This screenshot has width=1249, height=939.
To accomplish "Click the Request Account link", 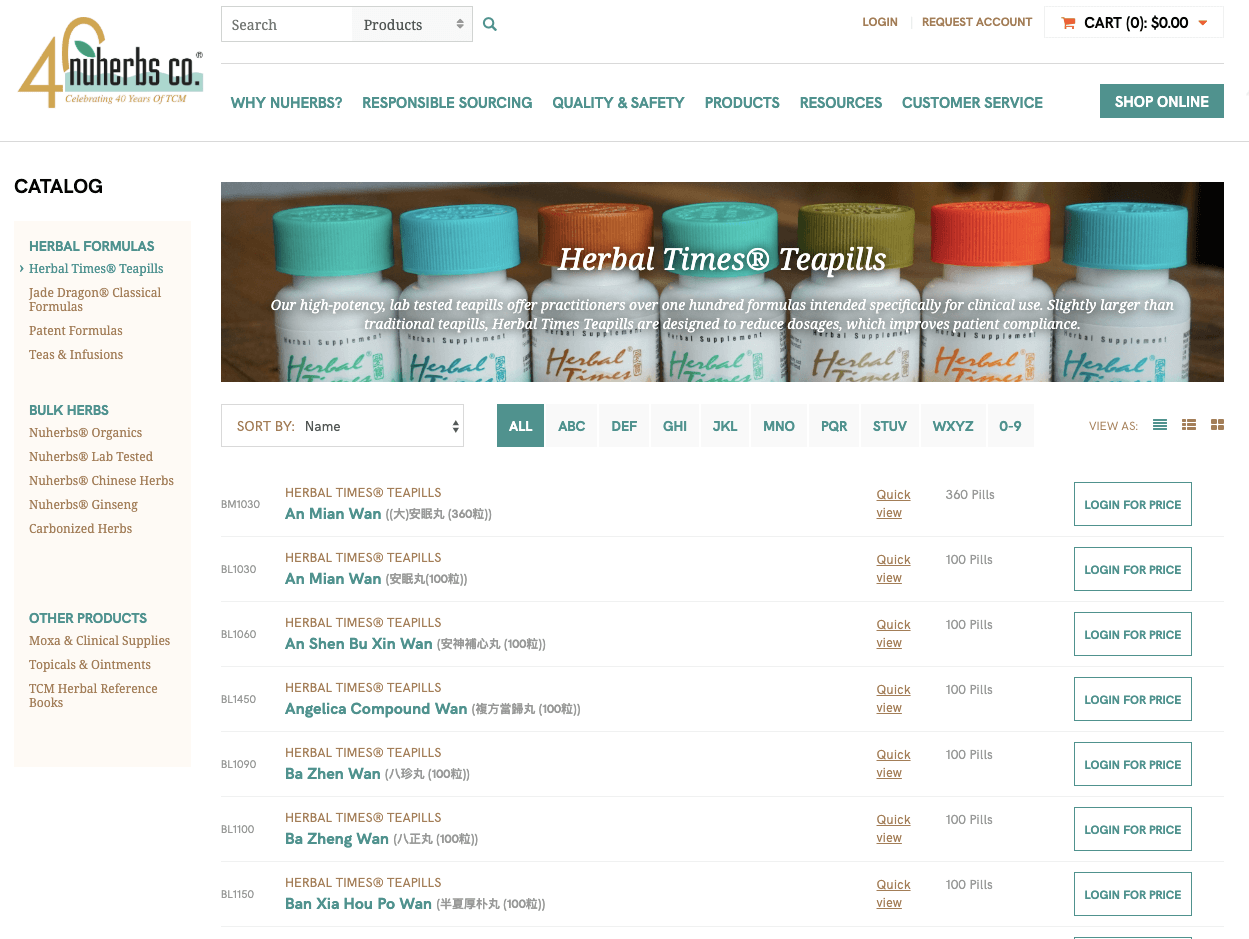I will (x=977, y=22).
